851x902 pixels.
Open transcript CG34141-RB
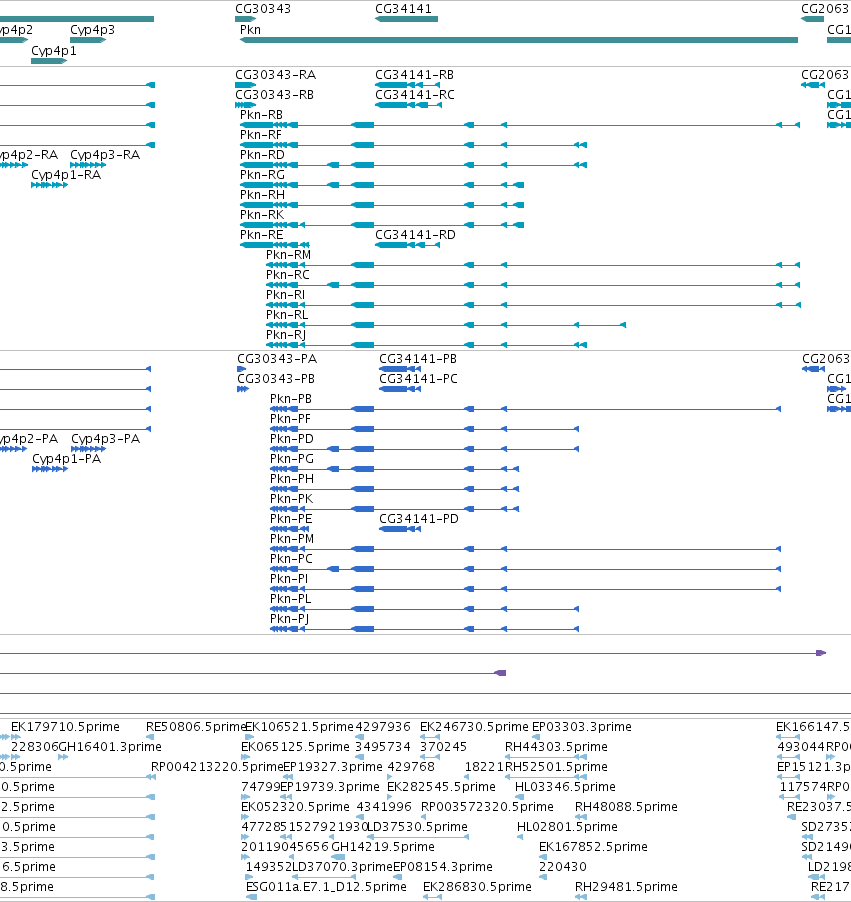pyautogui.click(x=414, y=75)
